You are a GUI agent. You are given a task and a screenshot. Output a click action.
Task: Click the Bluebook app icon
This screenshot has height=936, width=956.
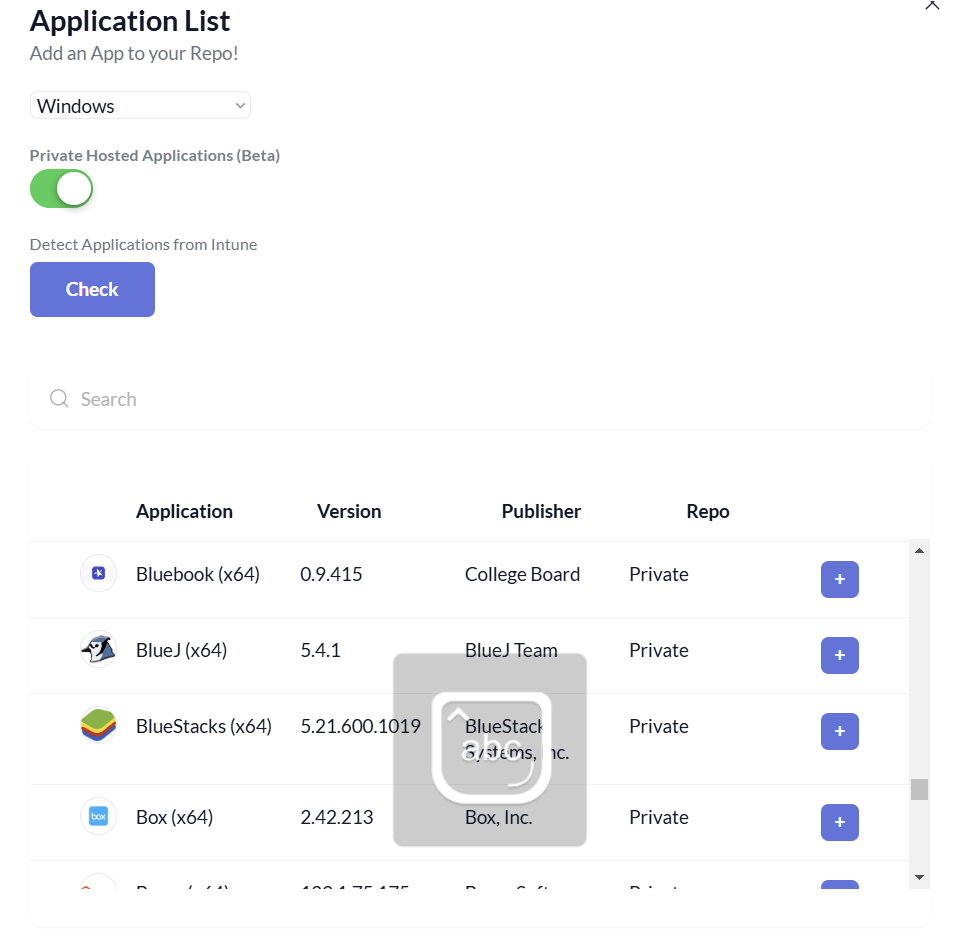coord(98,573)
